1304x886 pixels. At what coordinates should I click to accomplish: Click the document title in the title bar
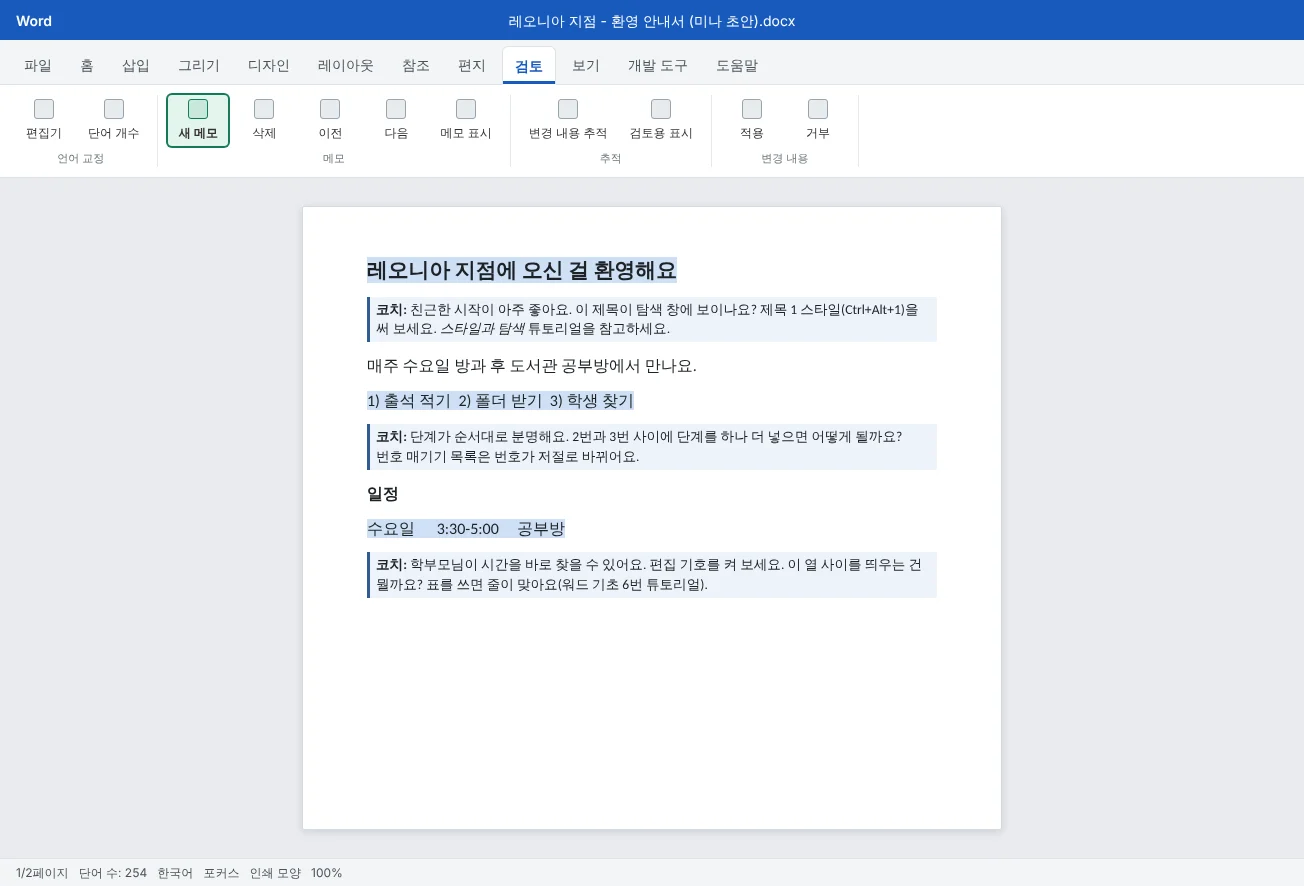coord(652,21)
